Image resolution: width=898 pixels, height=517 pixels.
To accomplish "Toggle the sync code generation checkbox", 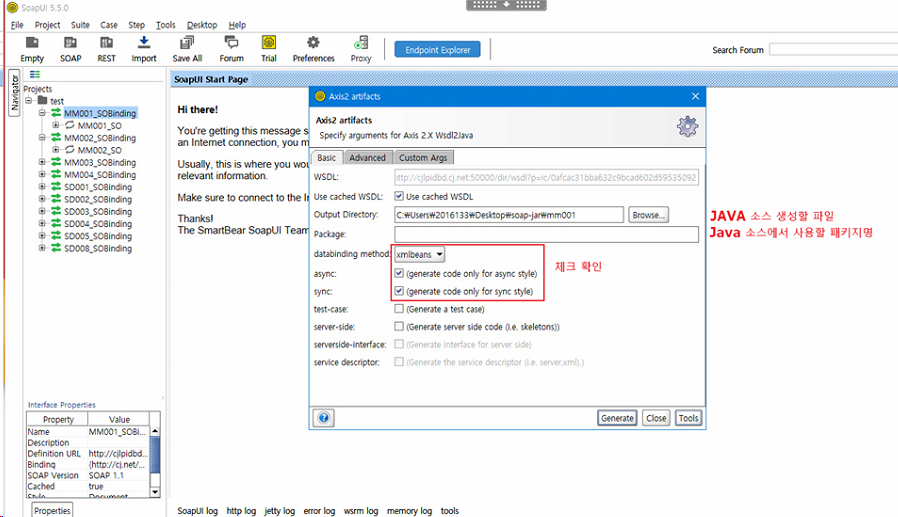I will (x=399, y=291).
